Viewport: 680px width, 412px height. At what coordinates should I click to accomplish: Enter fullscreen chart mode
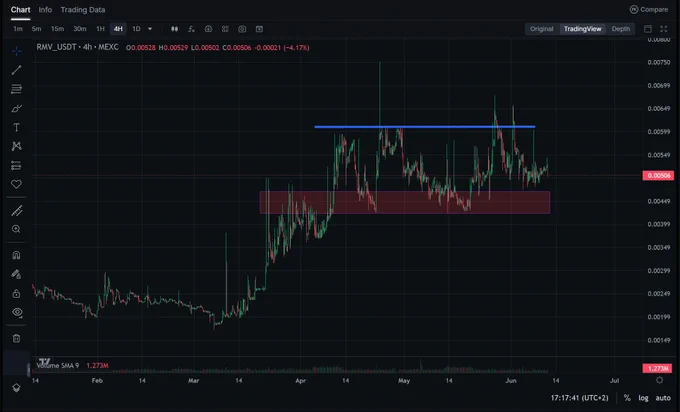664,29
